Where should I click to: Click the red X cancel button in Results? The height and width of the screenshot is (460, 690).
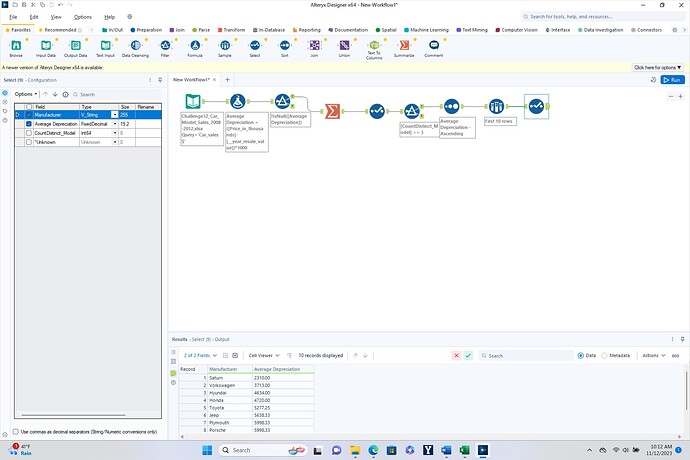point(456,356)
